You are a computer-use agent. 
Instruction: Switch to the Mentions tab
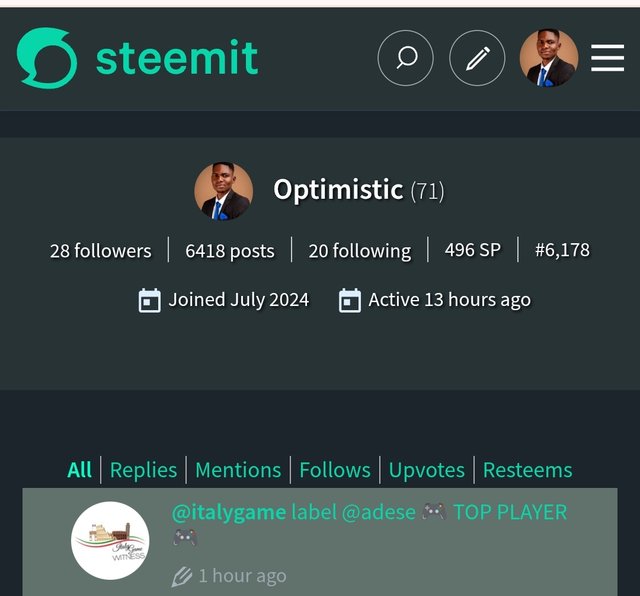point(238,470)
